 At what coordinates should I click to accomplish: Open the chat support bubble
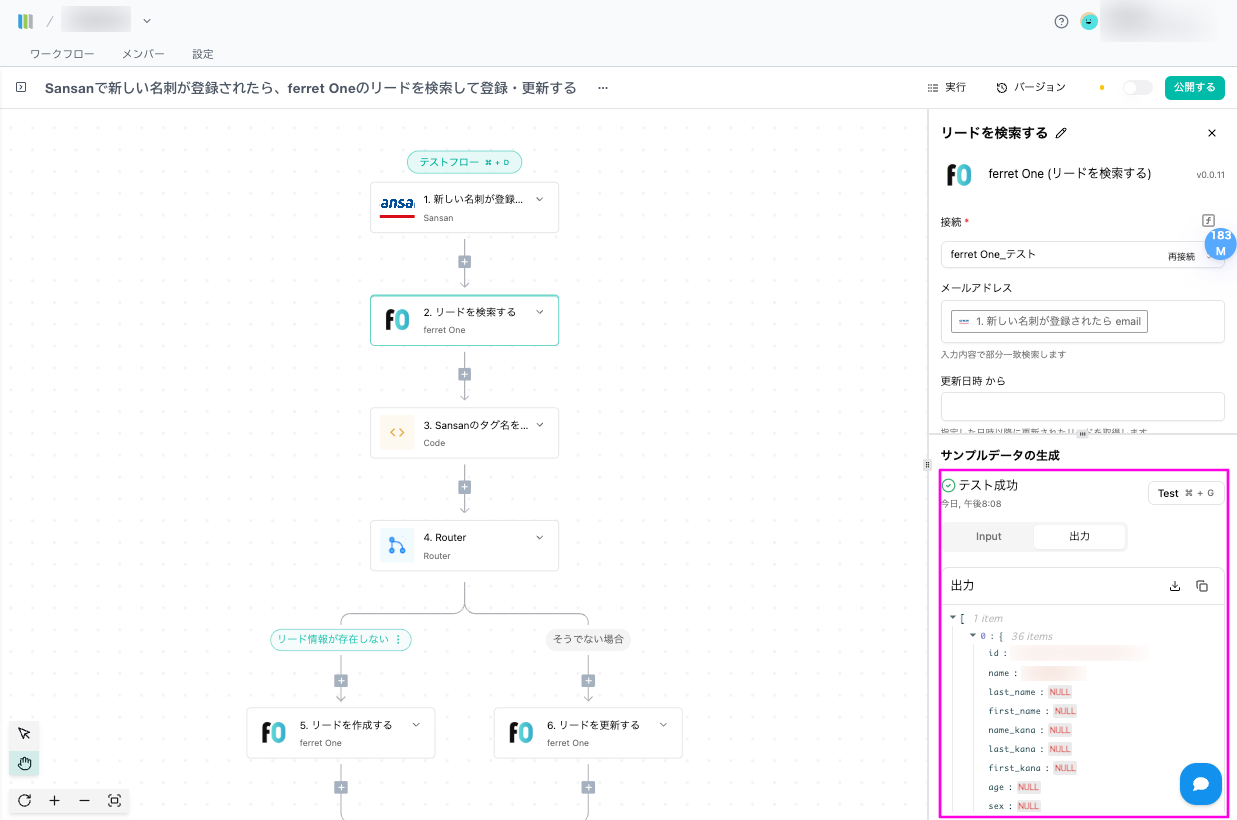pos(1200,784)
